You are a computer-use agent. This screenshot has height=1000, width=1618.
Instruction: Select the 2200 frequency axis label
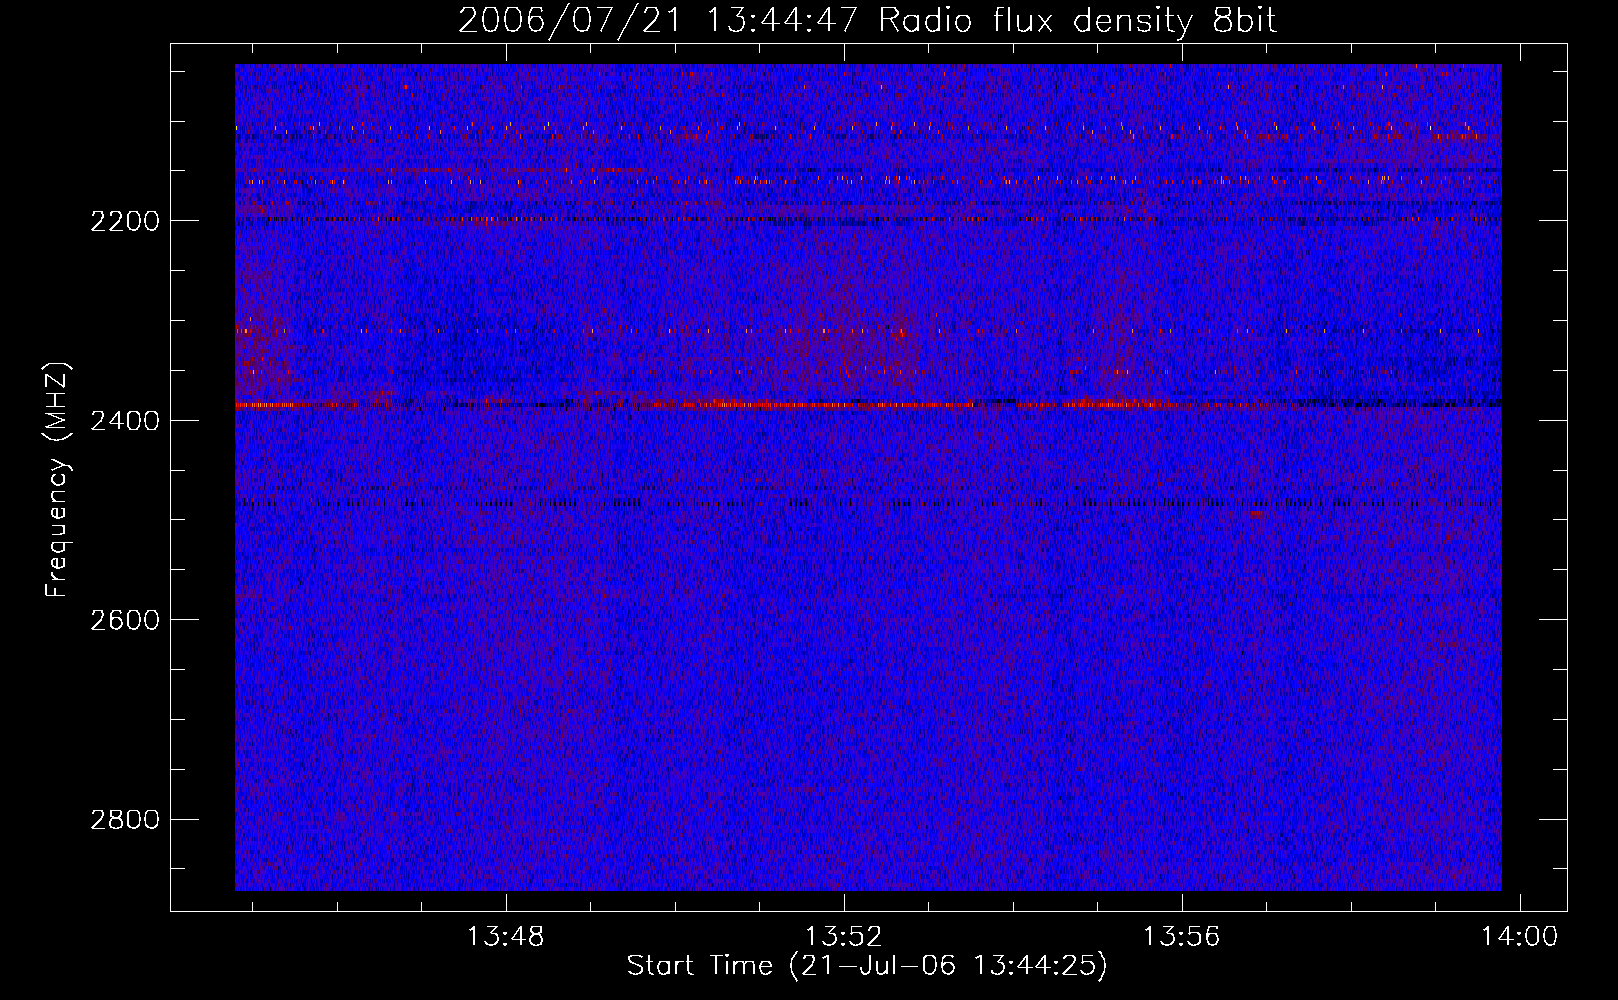coord(125,221)
